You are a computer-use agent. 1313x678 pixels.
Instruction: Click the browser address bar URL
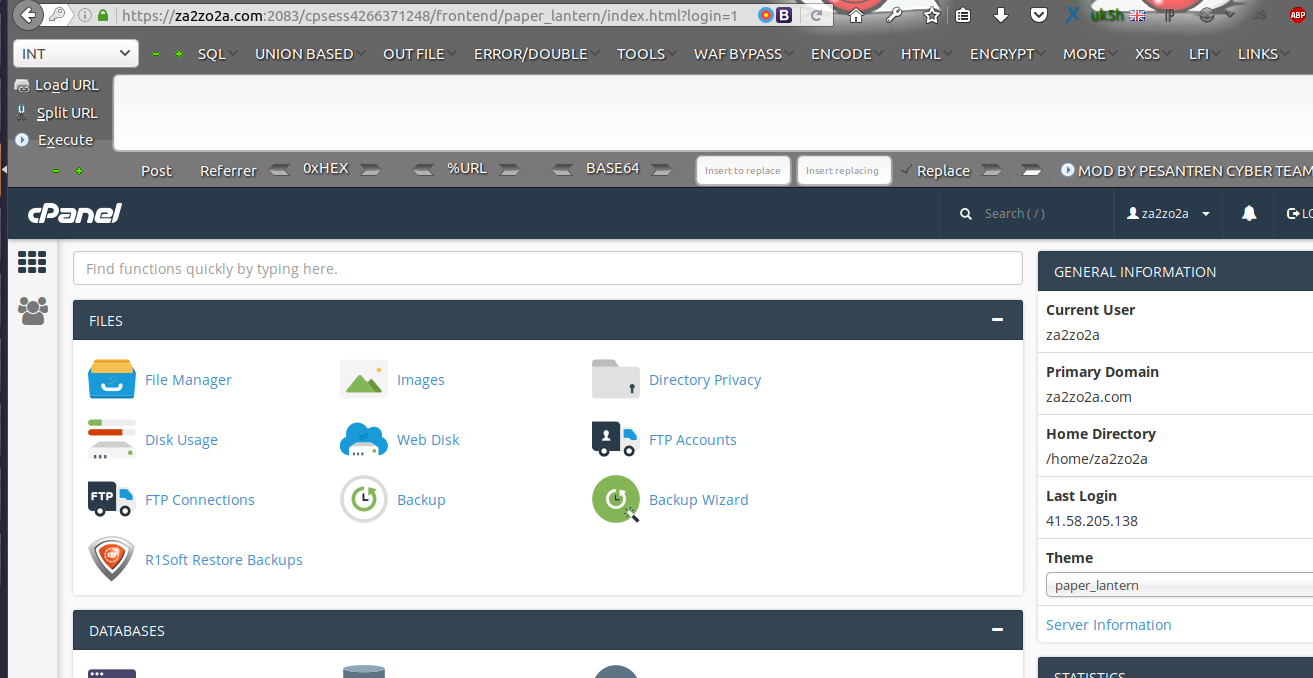429,15
